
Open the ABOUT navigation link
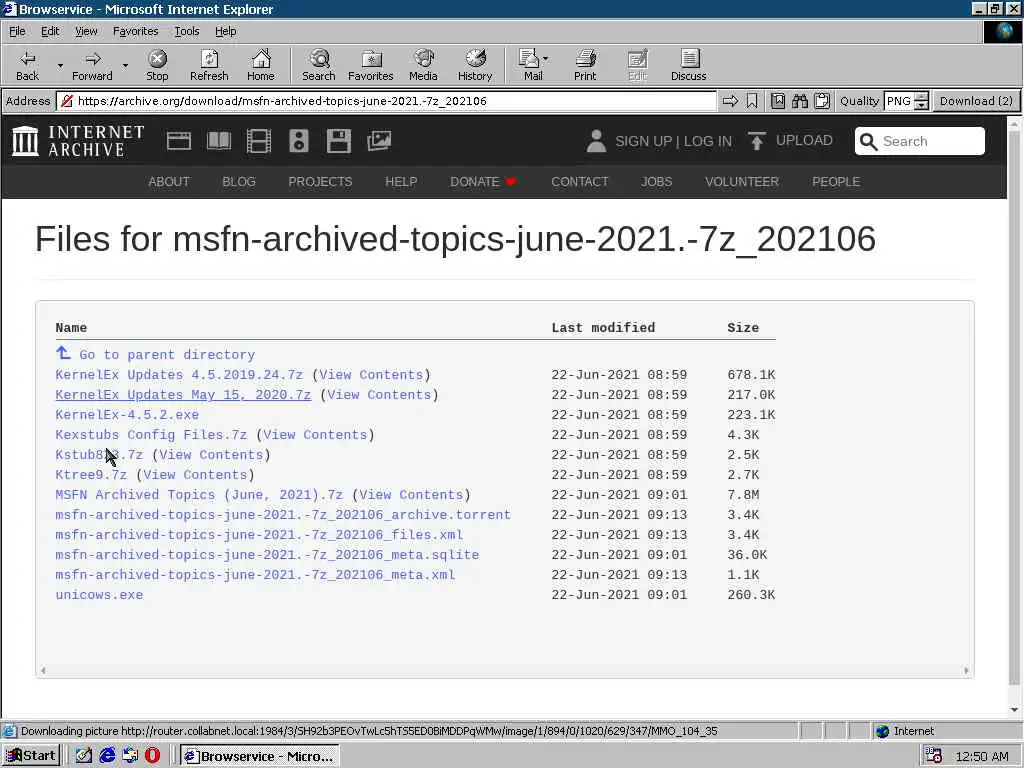click(x=169, y=182)
